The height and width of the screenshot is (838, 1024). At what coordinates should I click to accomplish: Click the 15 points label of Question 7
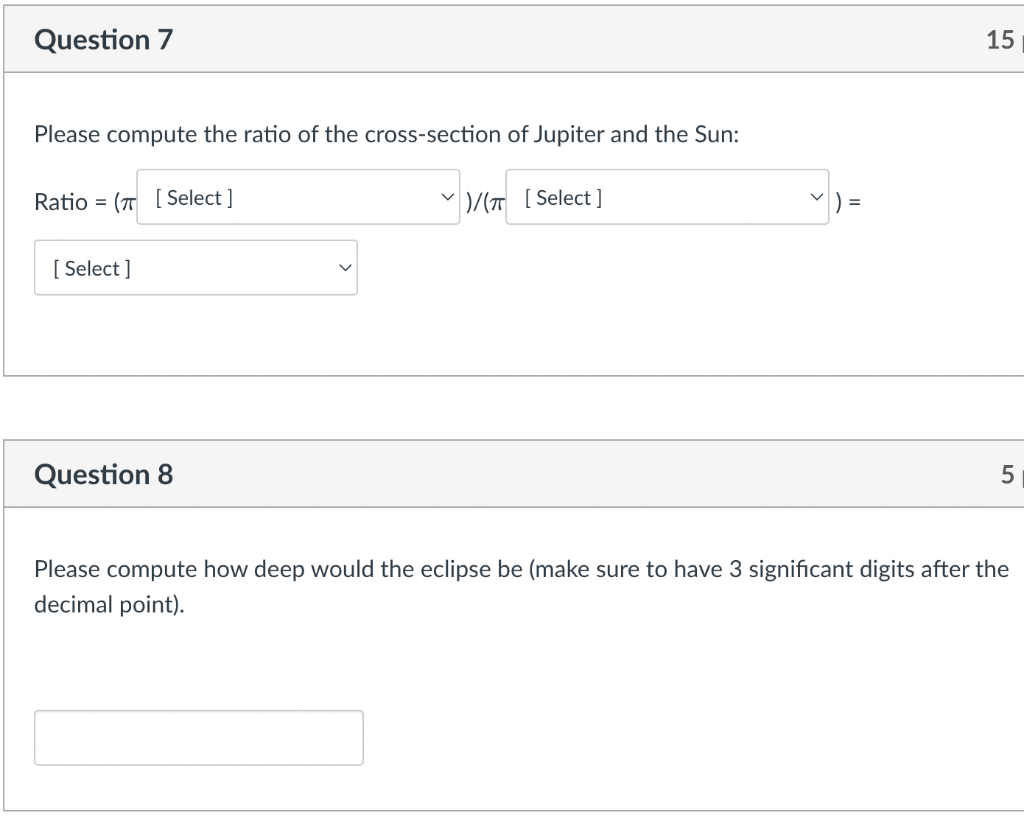(1000, 40)
